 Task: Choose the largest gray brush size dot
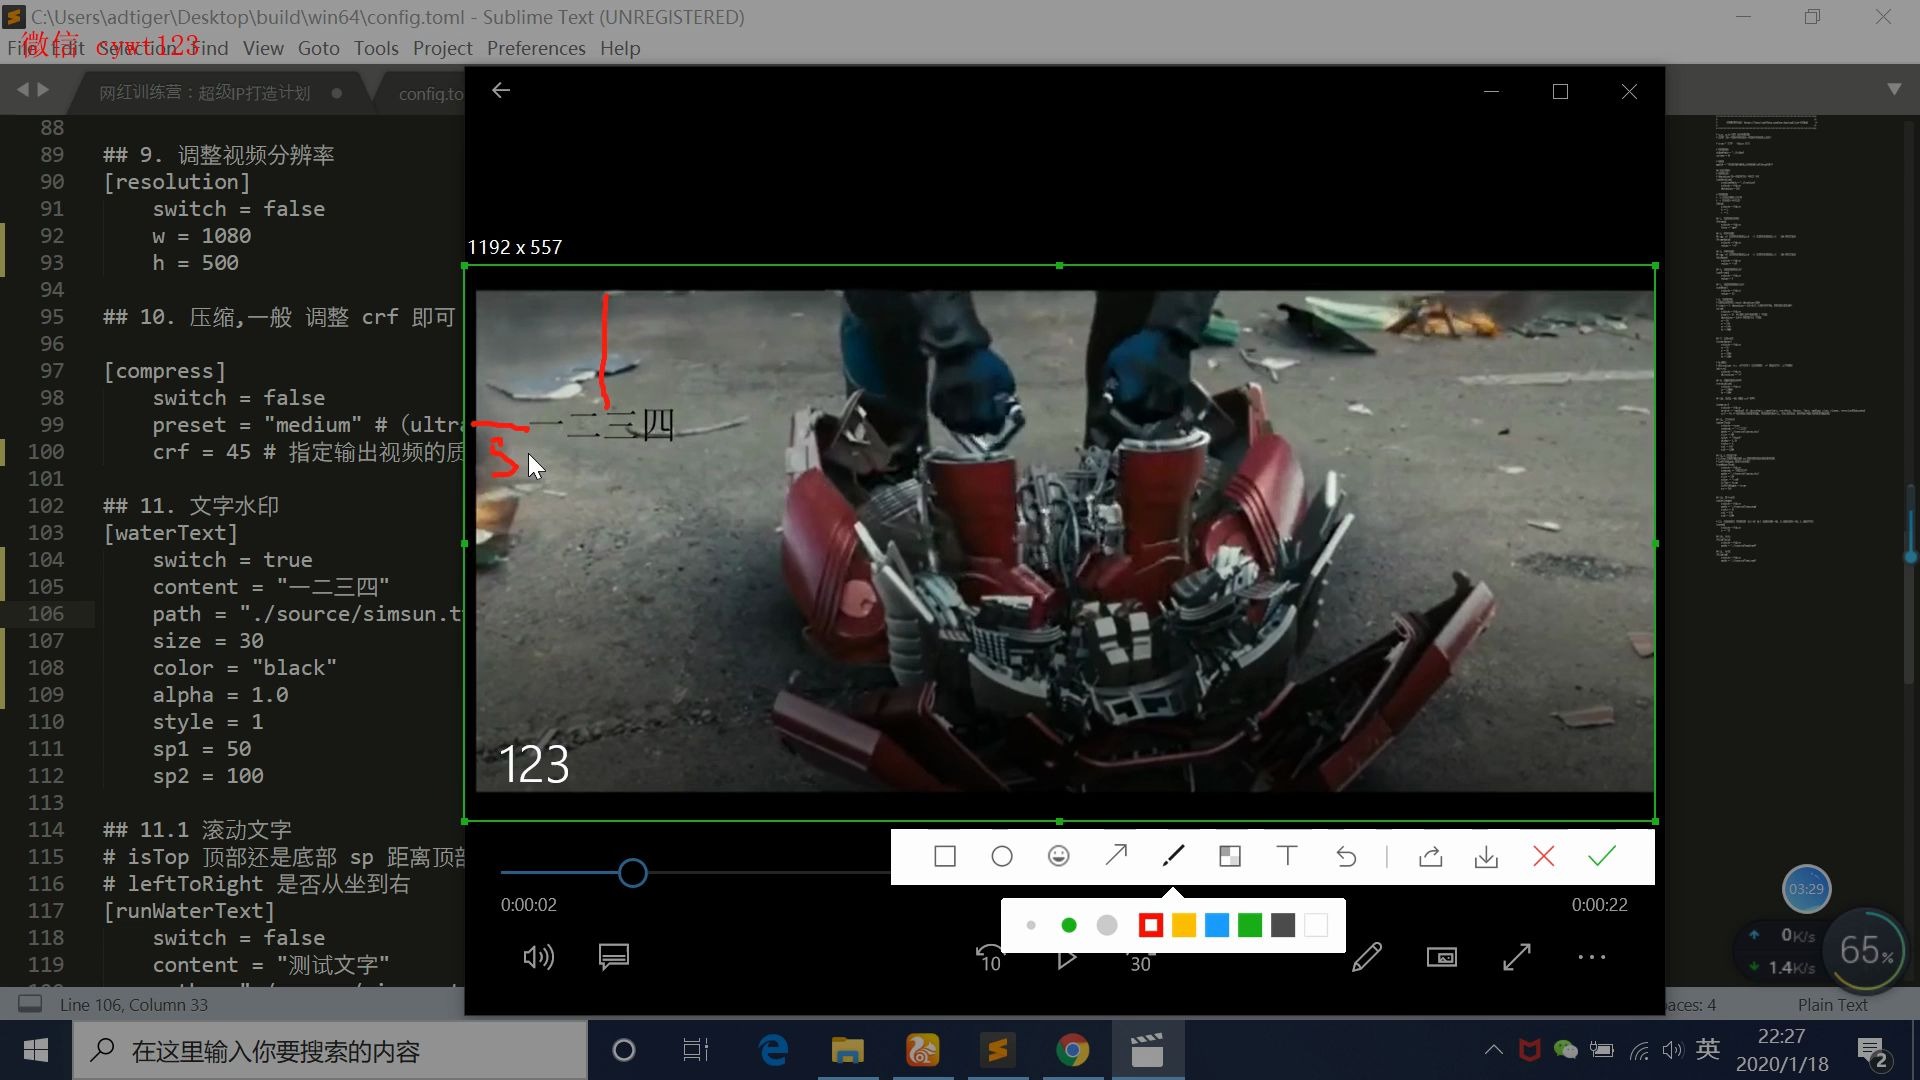(x=1107, y=926)
